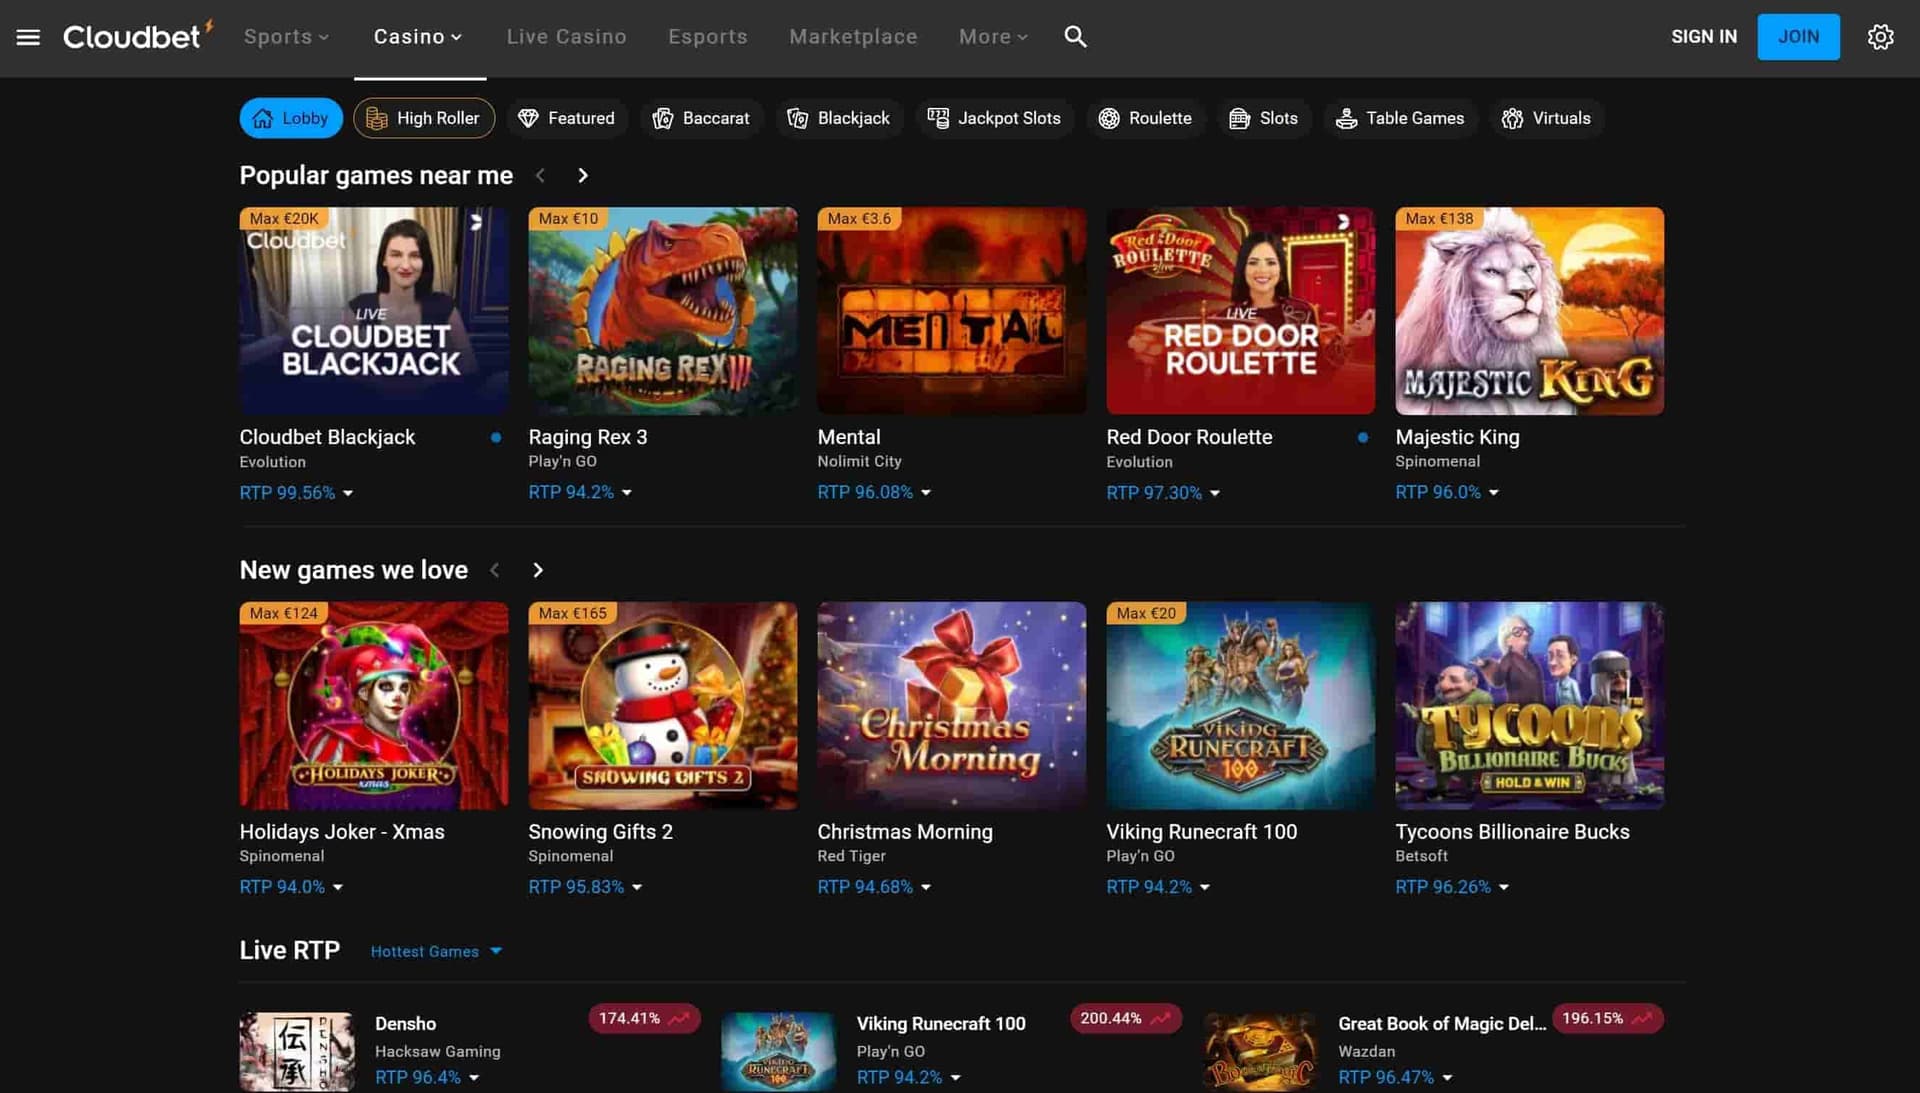This screenshot has width=1920, height=1093.
Task: Expand RTP details for Cloudbet Blackjack
Action: [296, 492]
